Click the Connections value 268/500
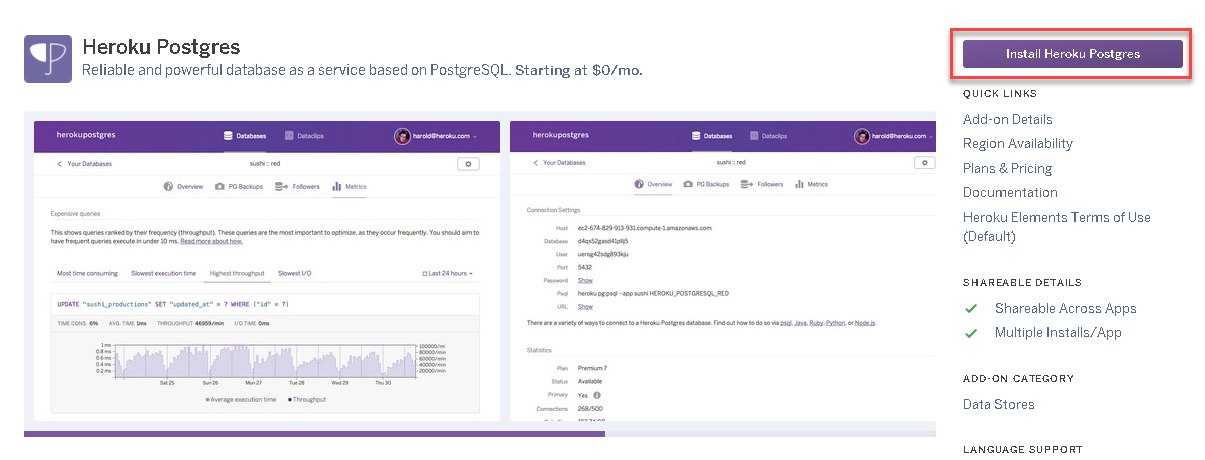Viewport: 1205px width, 460px height. click(590, 408)
